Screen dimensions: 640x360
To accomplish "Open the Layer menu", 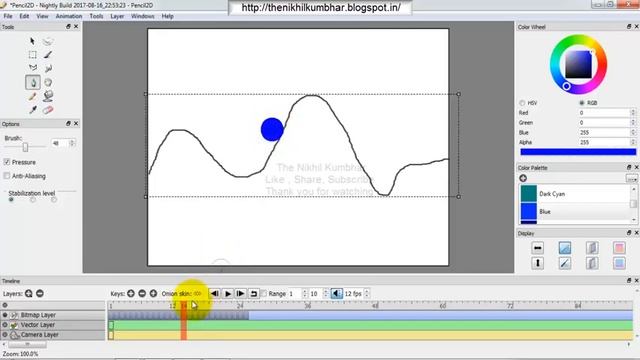I will click(117, 16).
